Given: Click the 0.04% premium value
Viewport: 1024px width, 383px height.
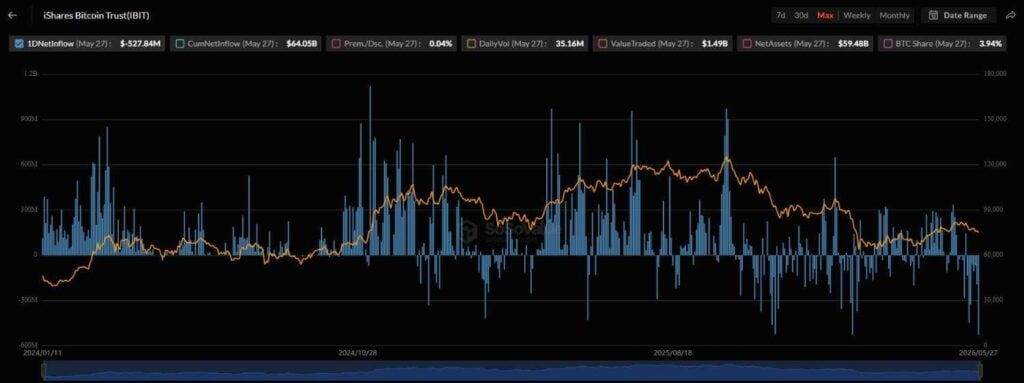Looking at the screenshot, I should [x=440, y=44].
